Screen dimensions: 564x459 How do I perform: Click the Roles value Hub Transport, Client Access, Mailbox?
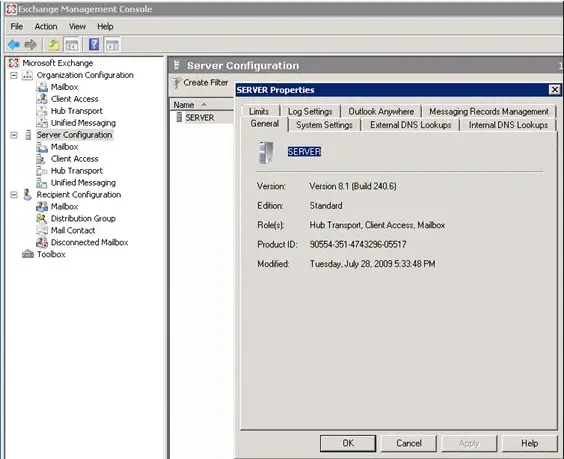[377, 225]
